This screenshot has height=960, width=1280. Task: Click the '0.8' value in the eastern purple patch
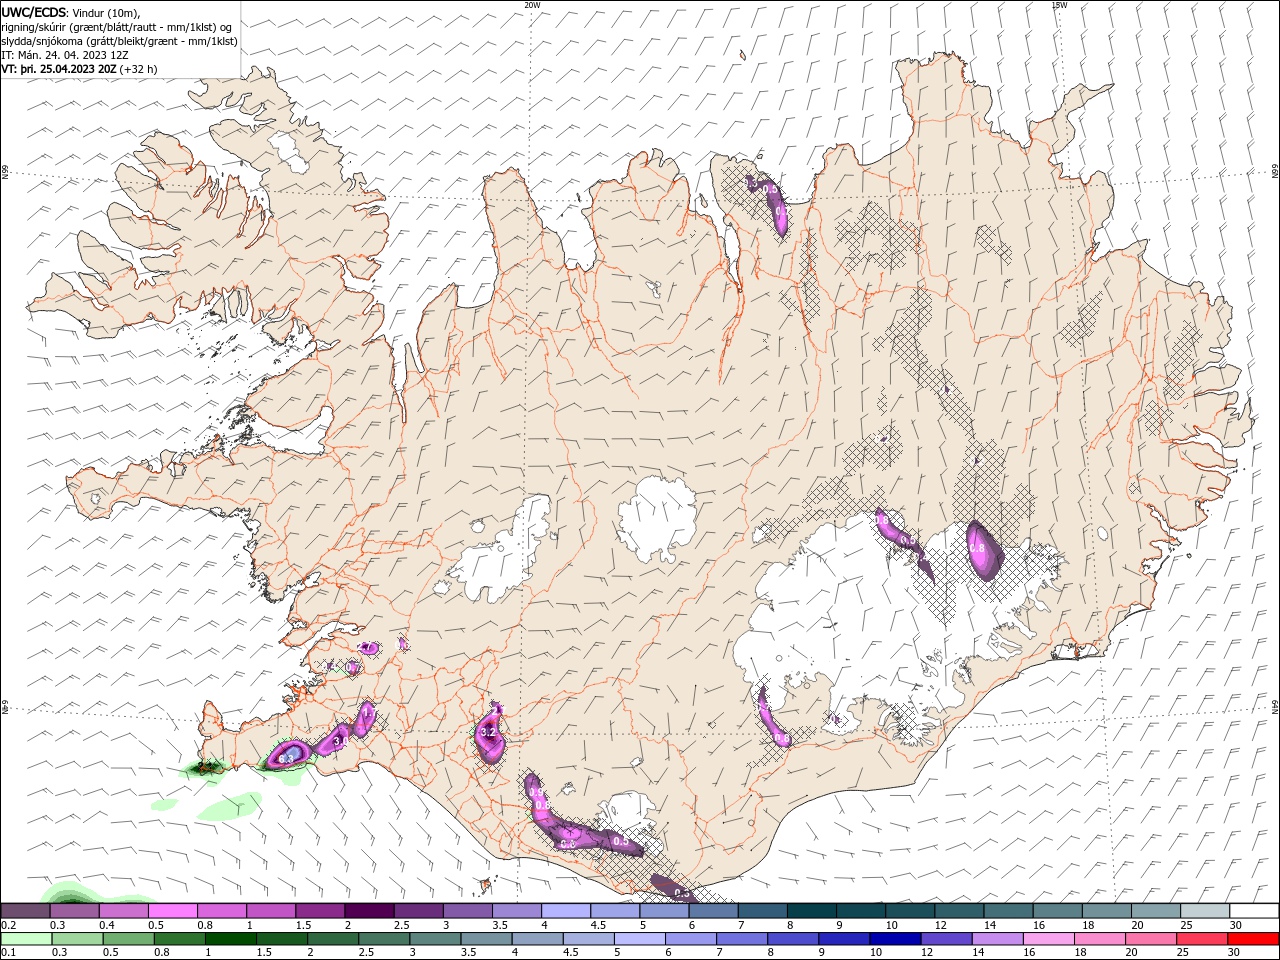click(978, 548)
